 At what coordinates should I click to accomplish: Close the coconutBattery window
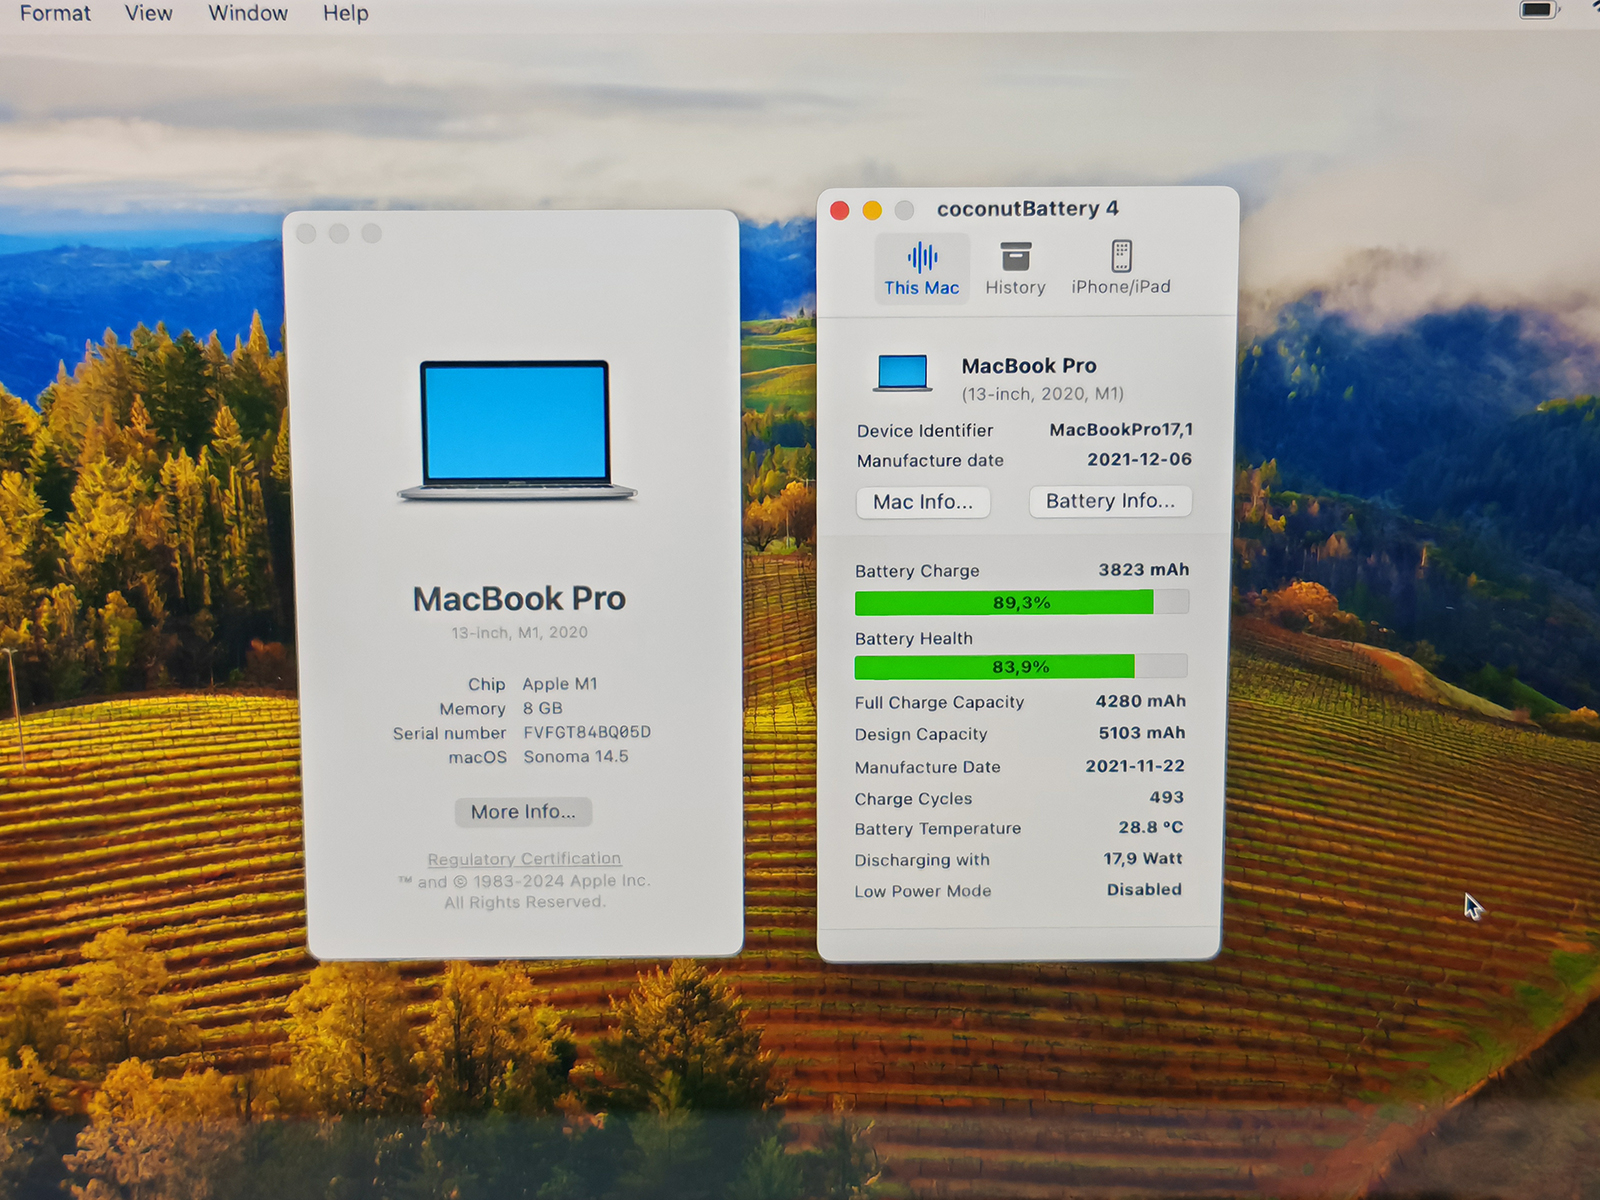pyautogui.click(x=840, y=210)
